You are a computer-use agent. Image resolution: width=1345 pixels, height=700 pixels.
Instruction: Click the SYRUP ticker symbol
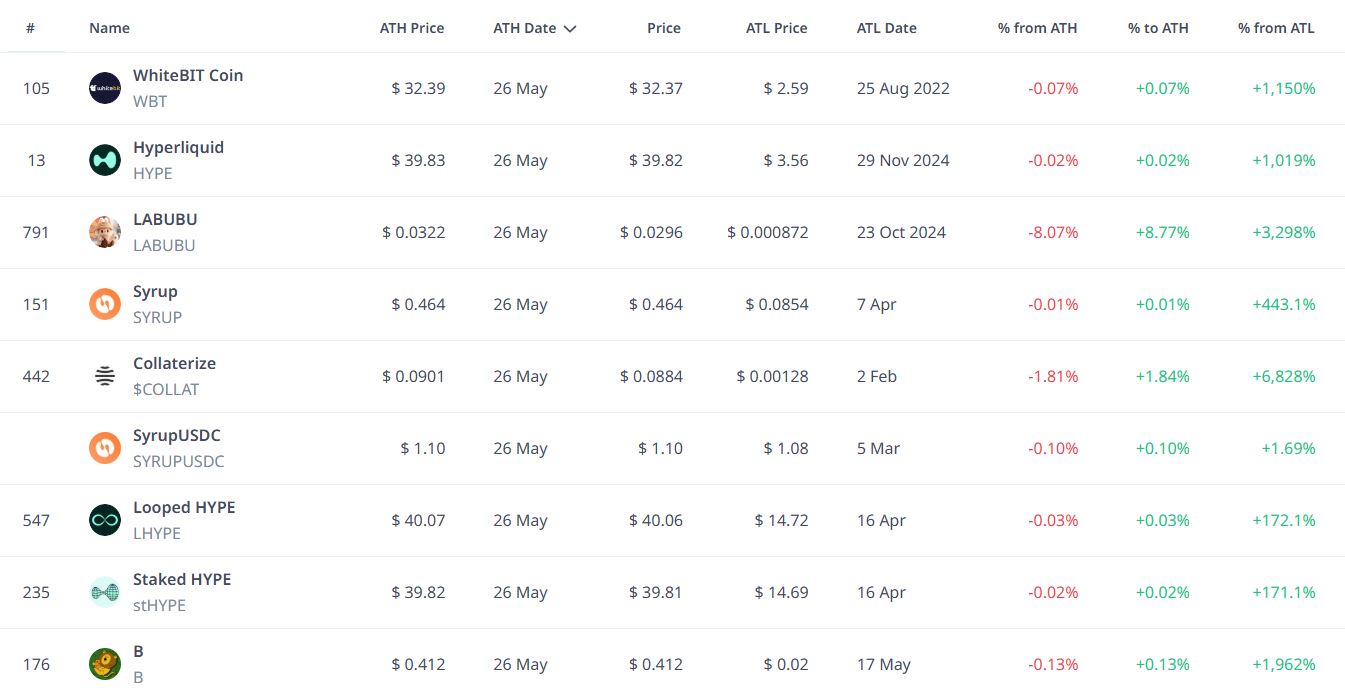(x=157, y=317)
